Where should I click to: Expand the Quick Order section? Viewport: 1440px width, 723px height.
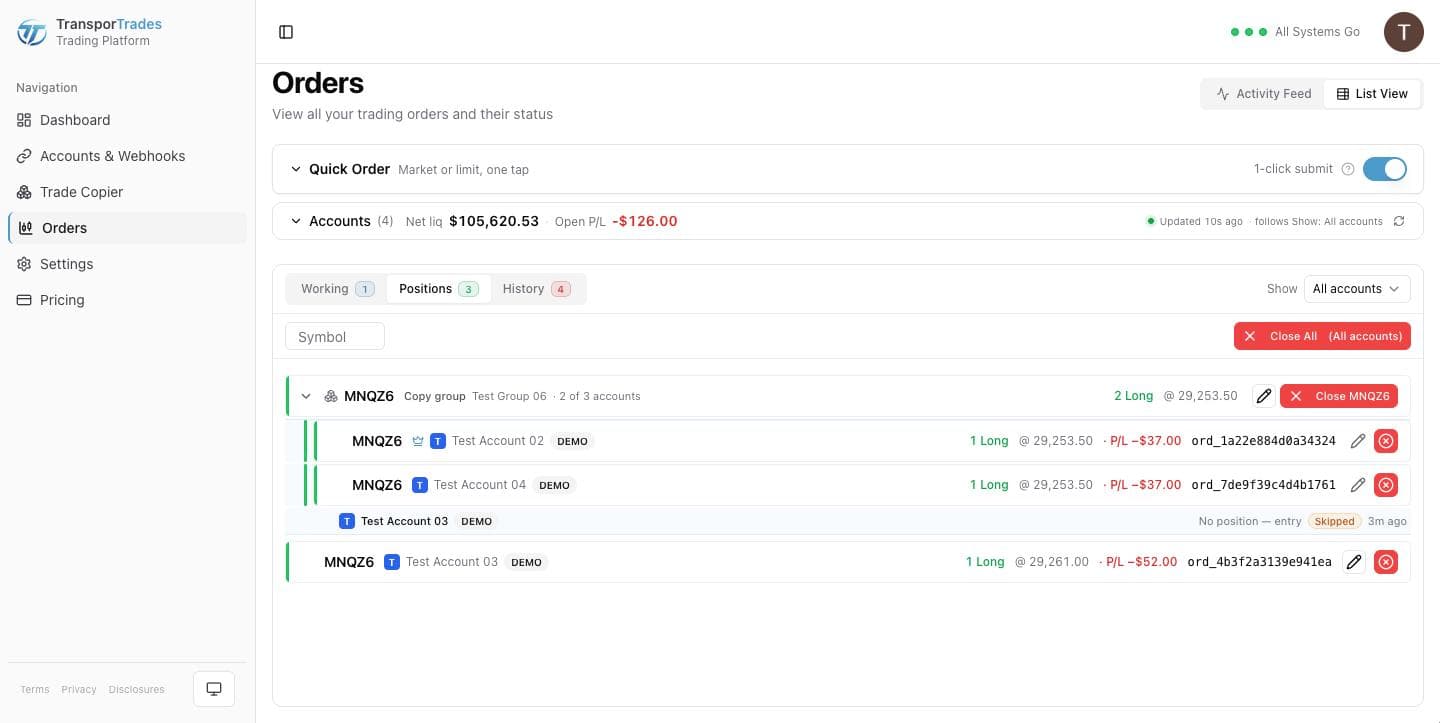coord(296,169)
